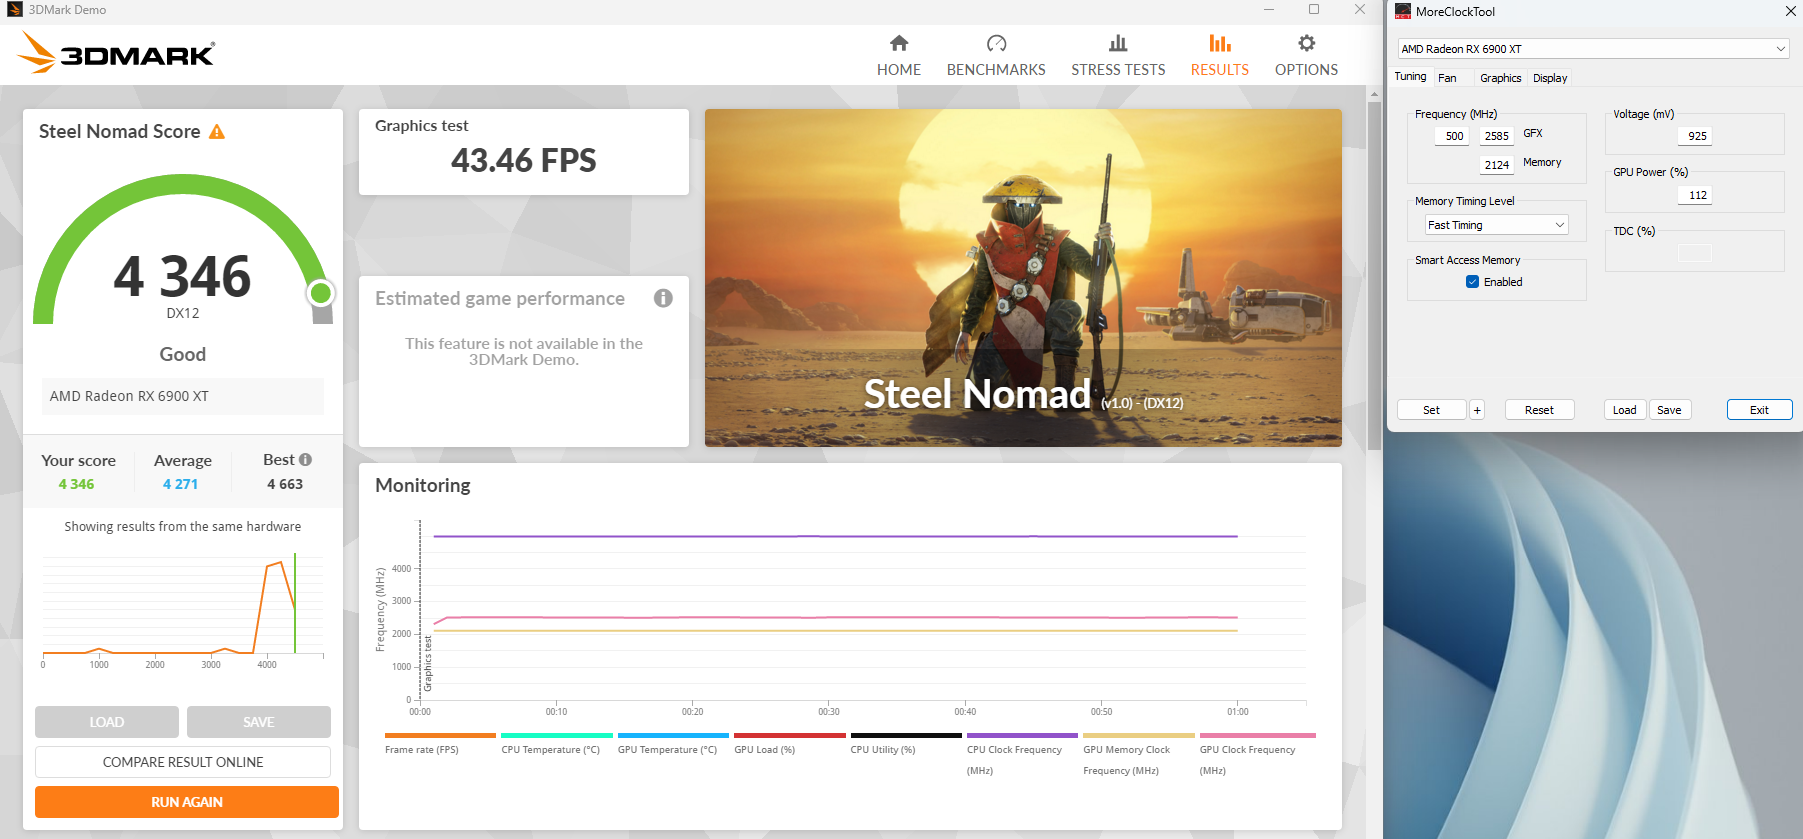Open the RESULTS chart icon
1803x839 pixels.
(1219, 43)
